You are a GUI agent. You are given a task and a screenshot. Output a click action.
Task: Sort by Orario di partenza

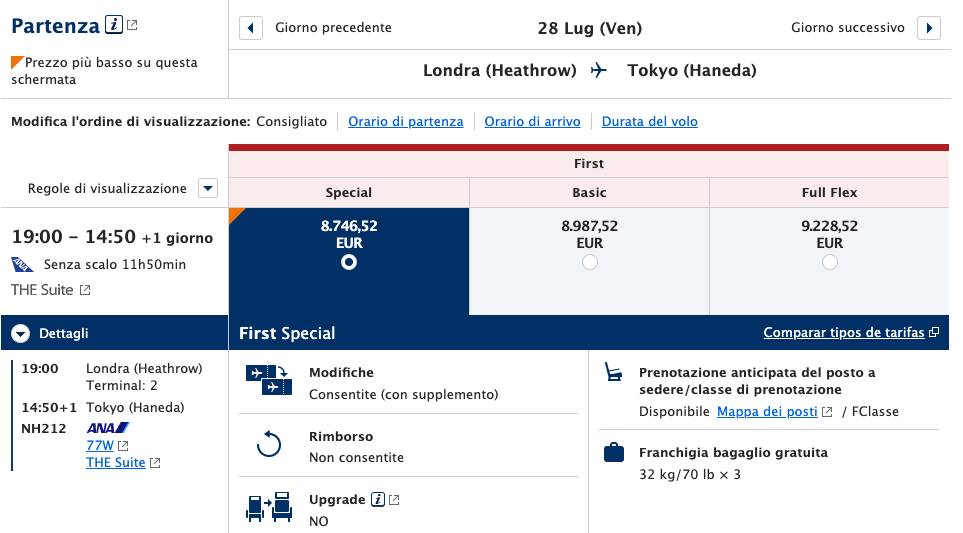(405, 122)
